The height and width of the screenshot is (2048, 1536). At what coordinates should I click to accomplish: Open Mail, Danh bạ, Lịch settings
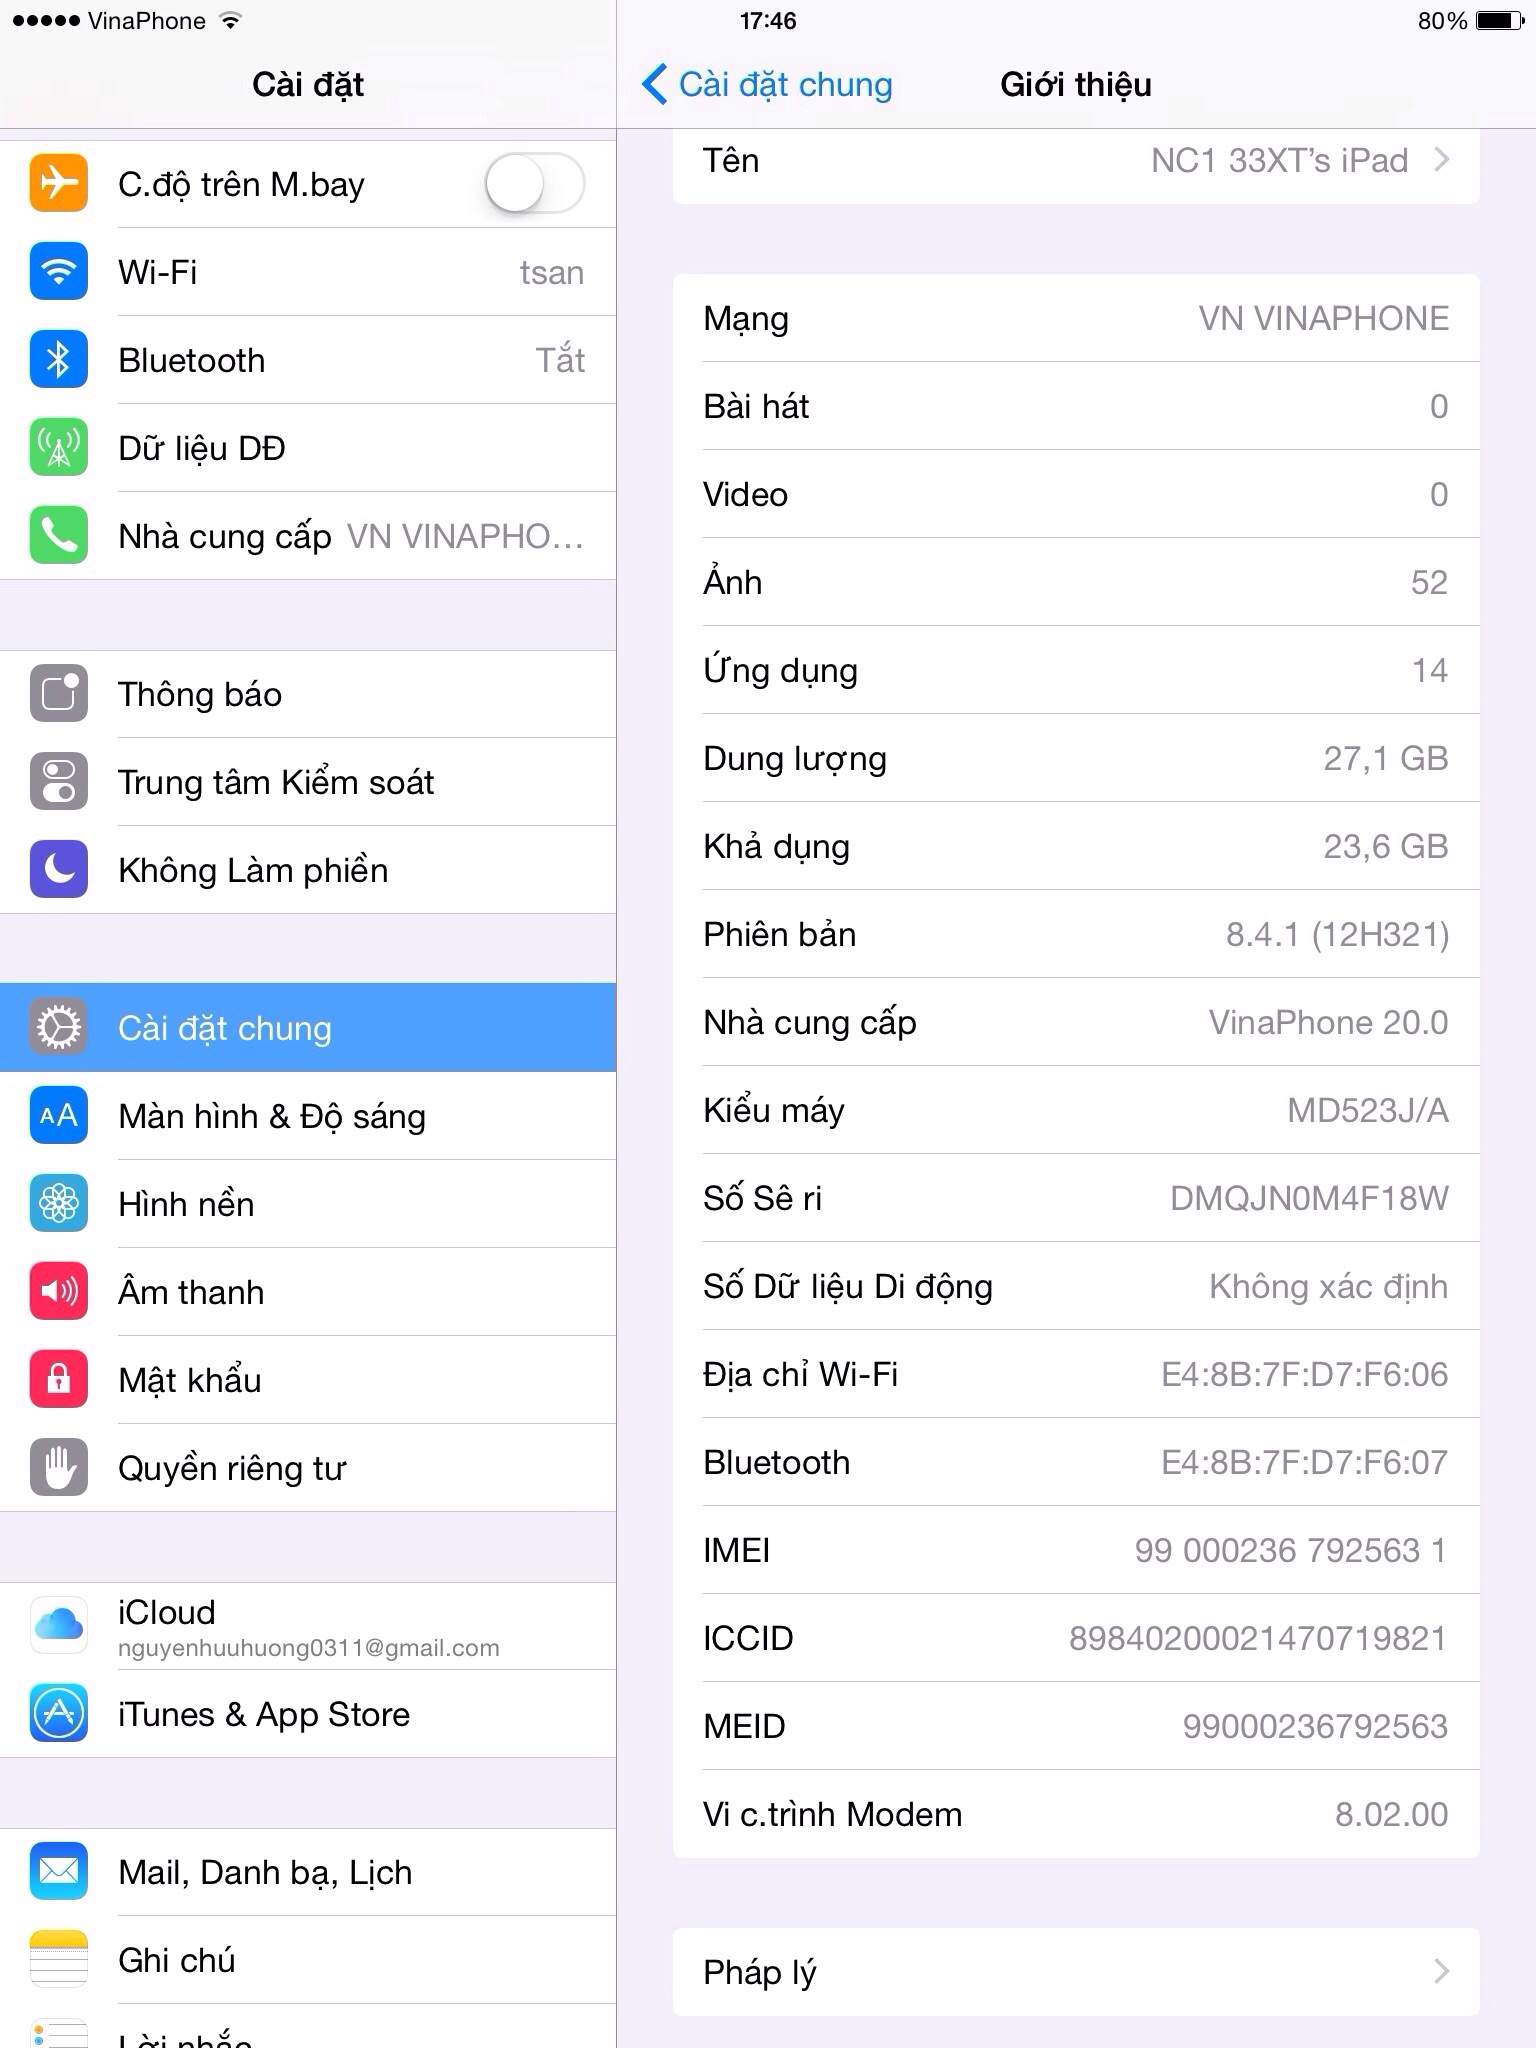(x=308, y=1872)
